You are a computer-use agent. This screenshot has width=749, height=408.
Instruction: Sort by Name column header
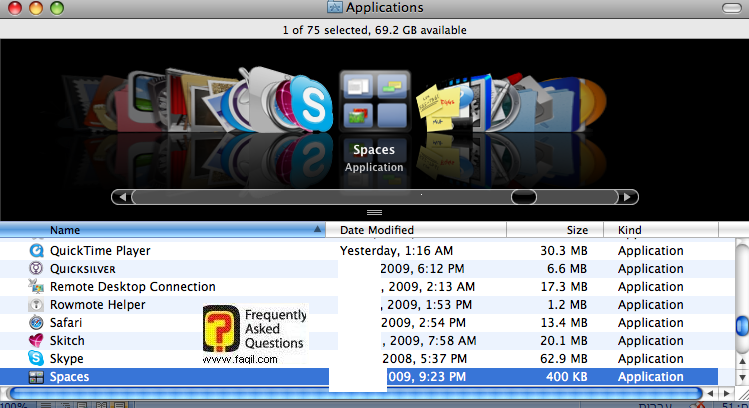coord(162,230)
